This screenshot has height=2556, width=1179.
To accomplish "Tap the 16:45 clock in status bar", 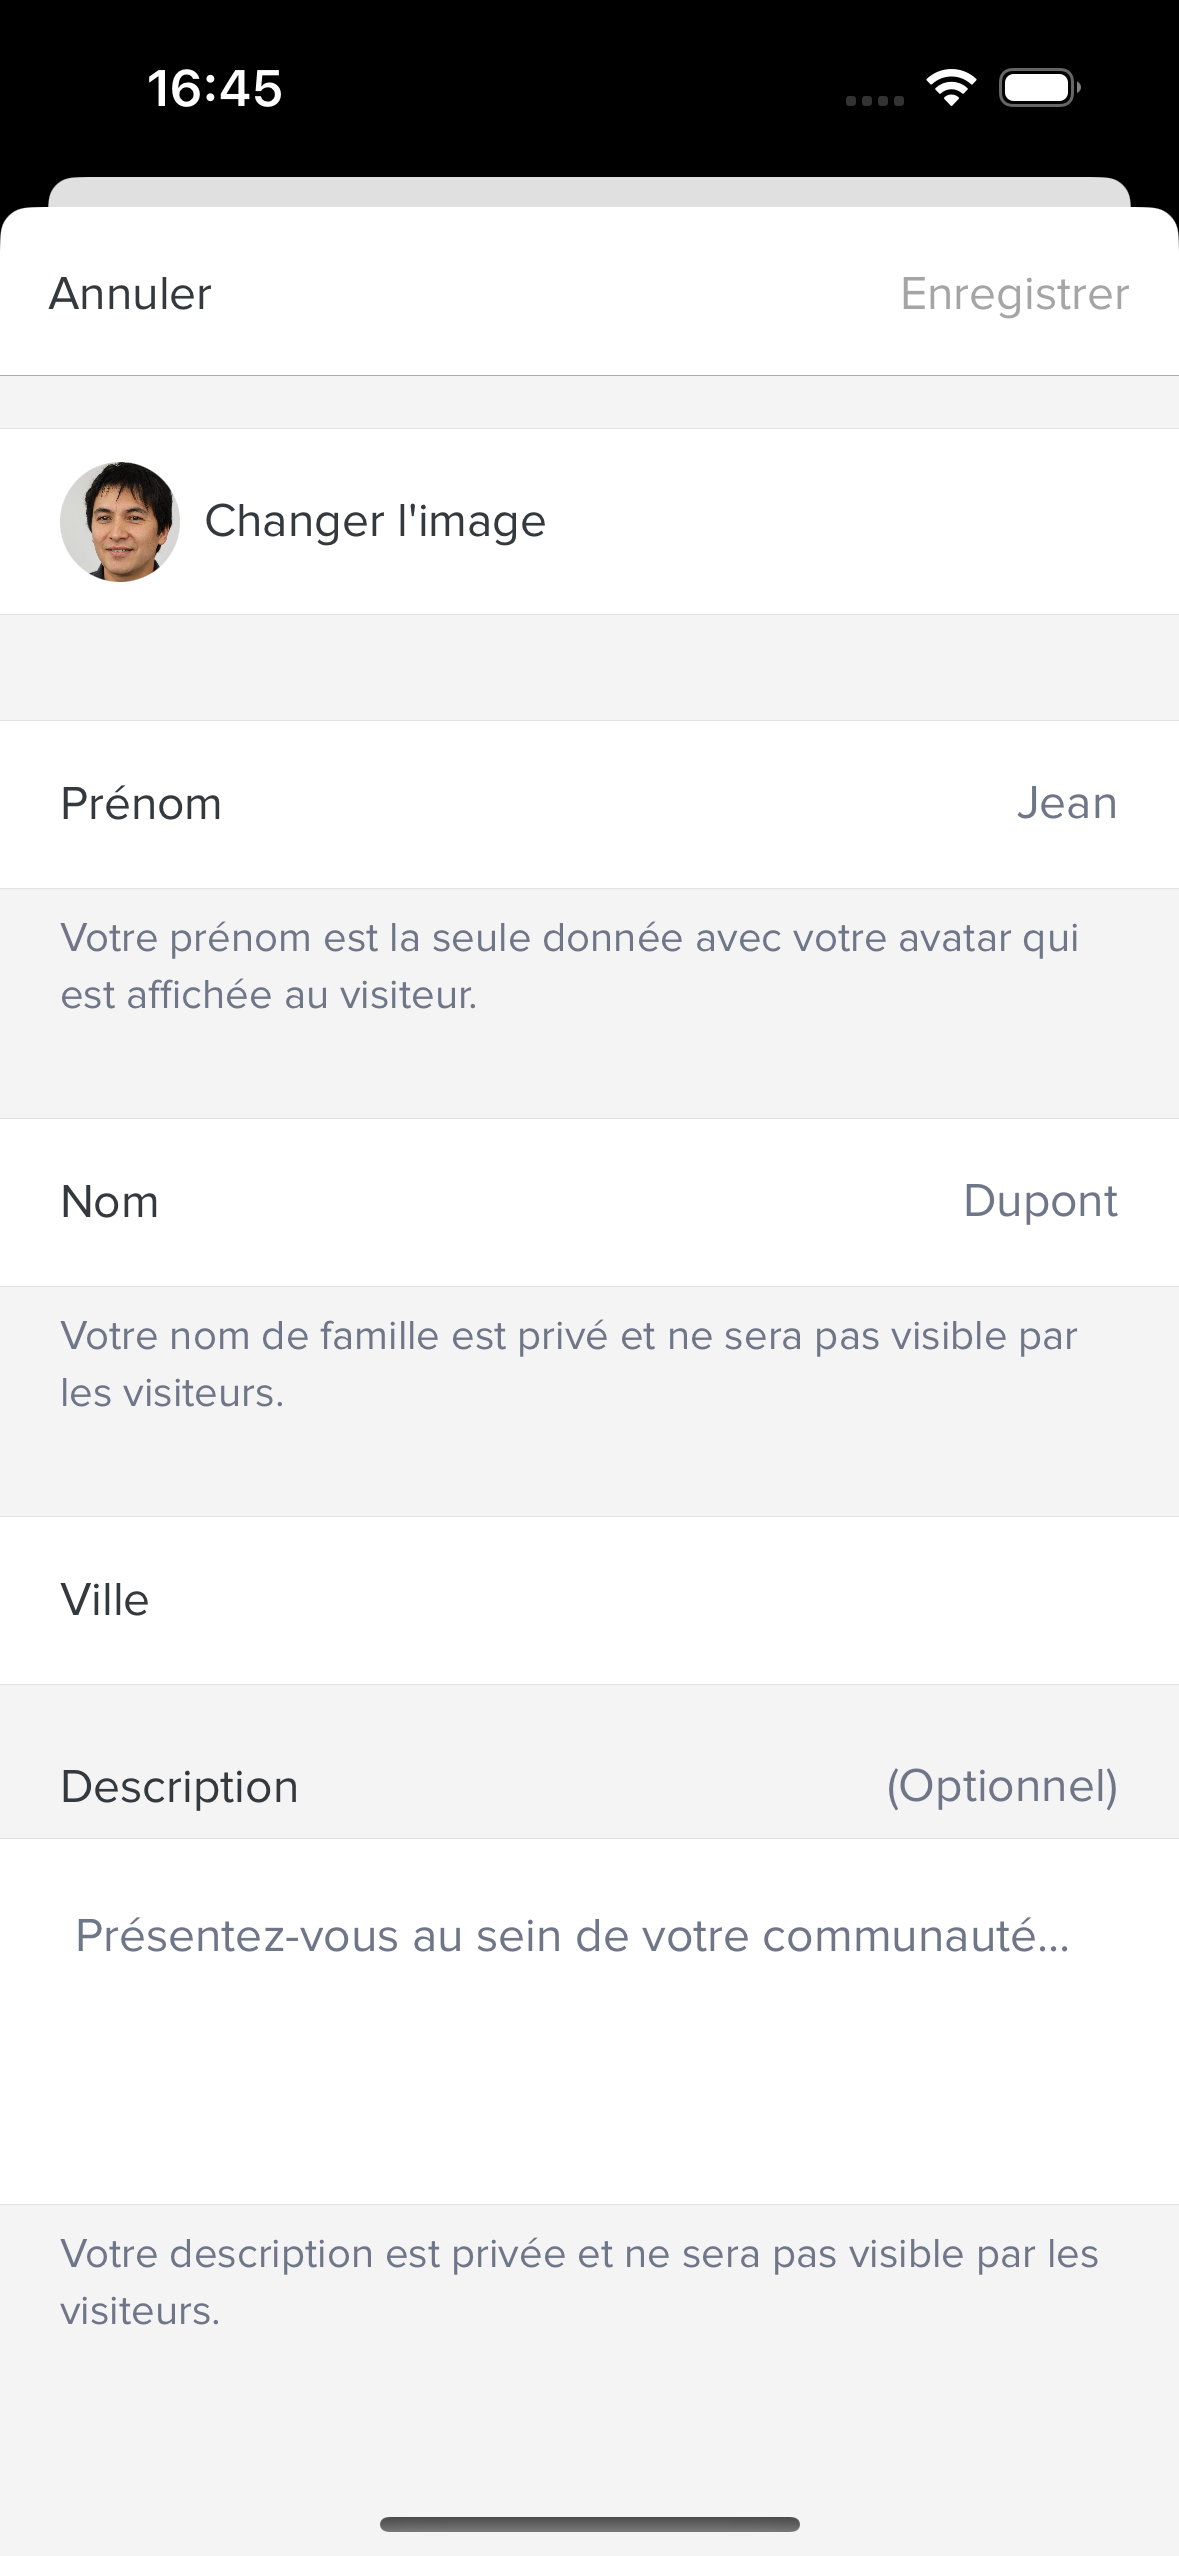I will (x=215, y=88).
